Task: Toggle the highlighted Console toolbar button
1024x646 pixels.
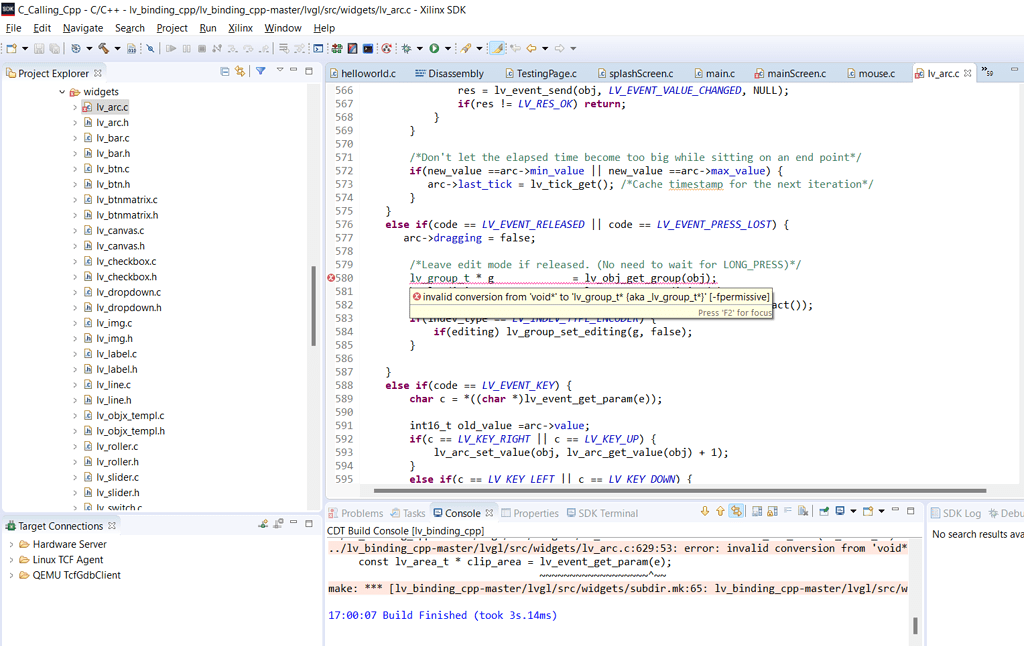Action: point(737,511)
